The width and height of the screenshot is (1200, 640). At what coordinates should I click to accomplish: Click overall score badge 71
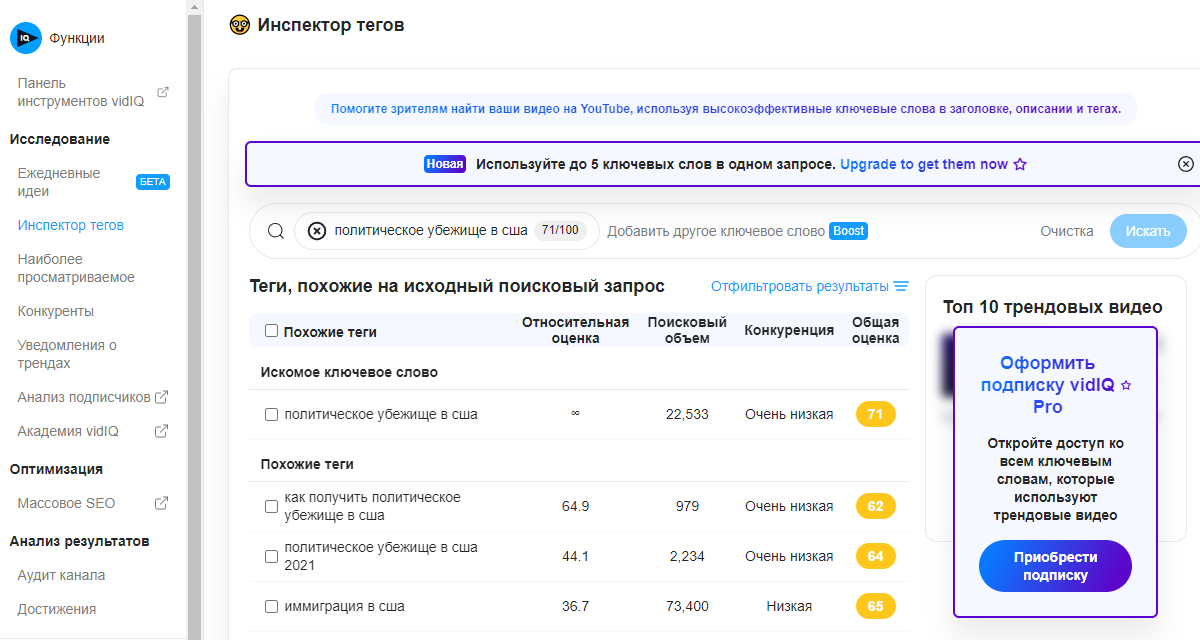(875, 414)
